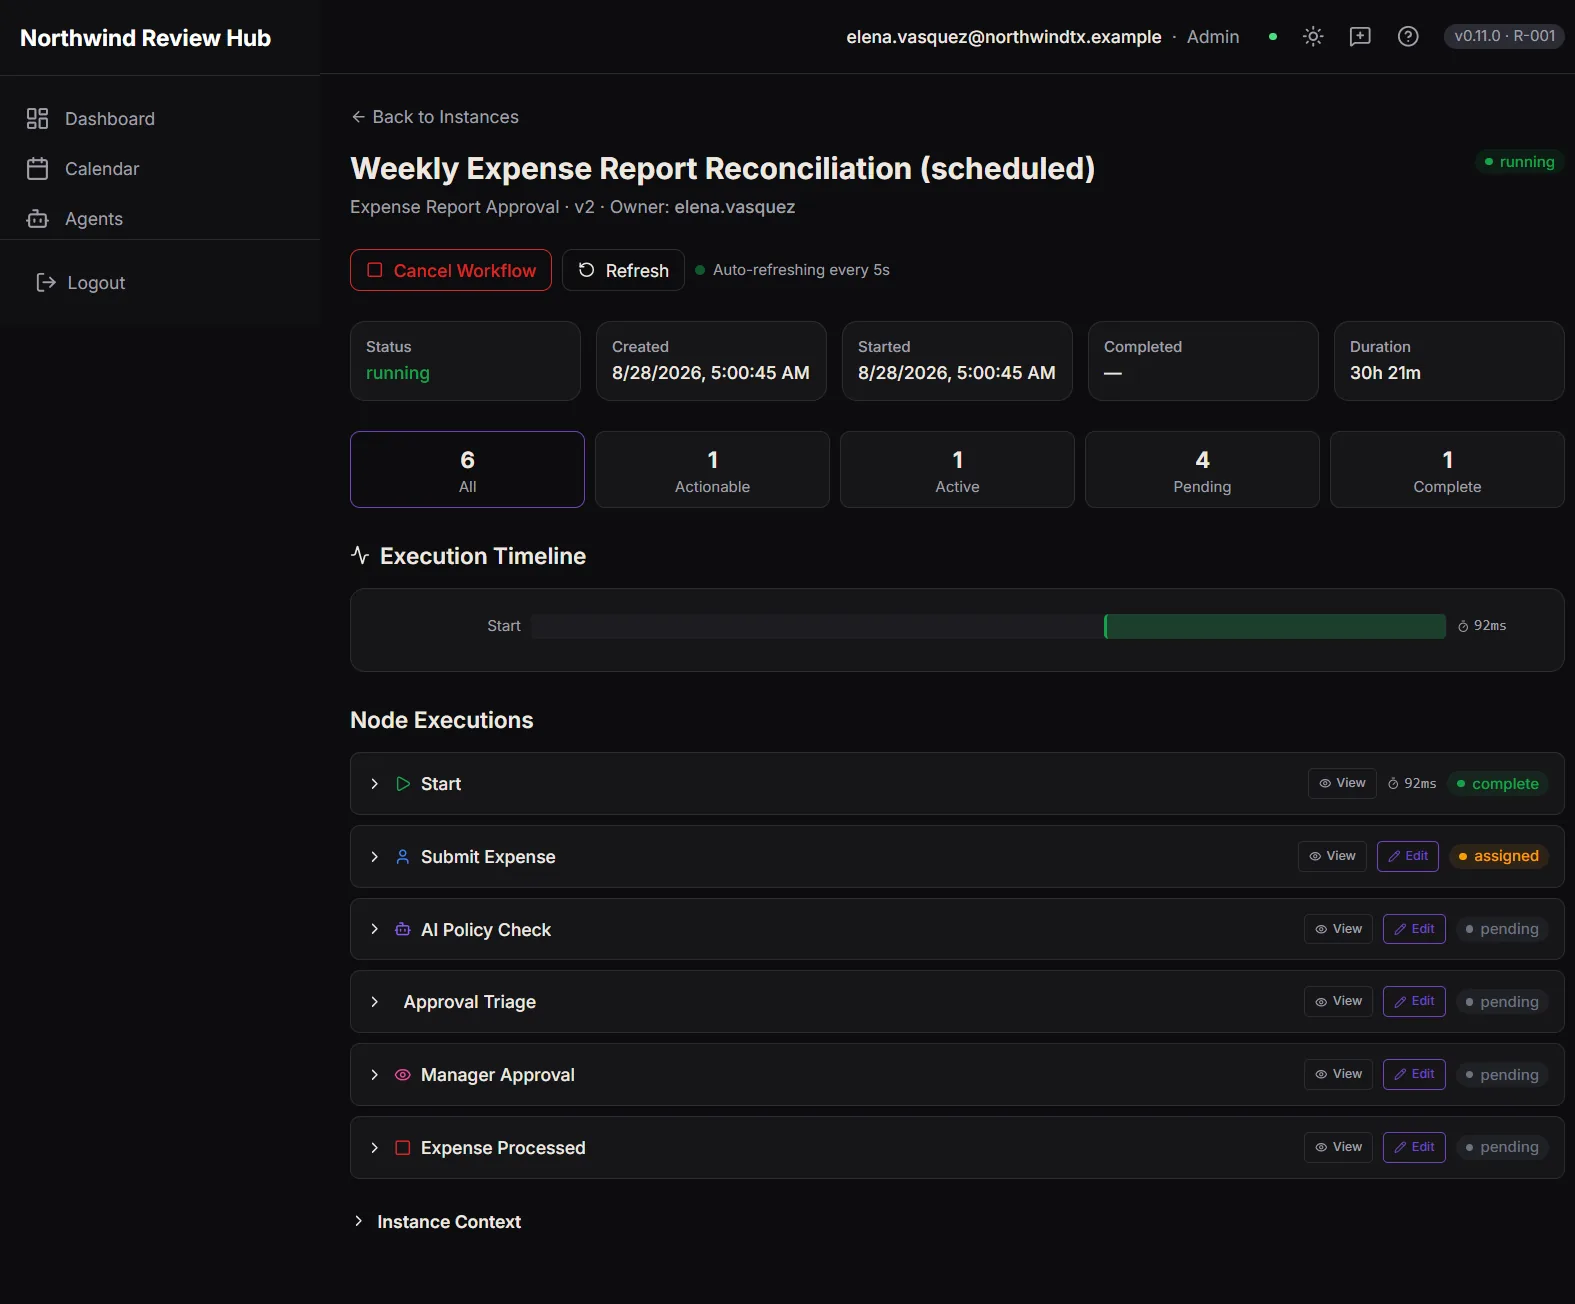
Task: Select the Pending filter tab
Action: (x=1202, y=470)
